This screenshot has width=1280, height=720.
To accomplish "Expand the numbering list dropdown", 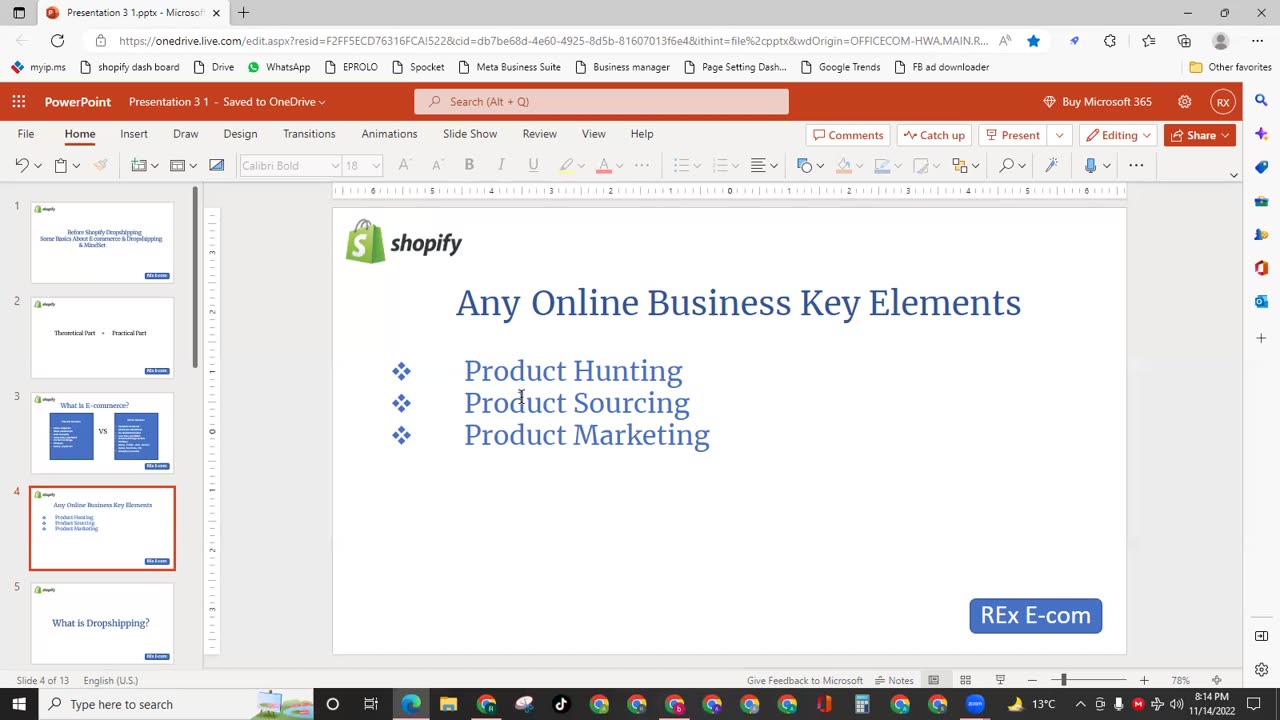I will [x=735, y=165].
